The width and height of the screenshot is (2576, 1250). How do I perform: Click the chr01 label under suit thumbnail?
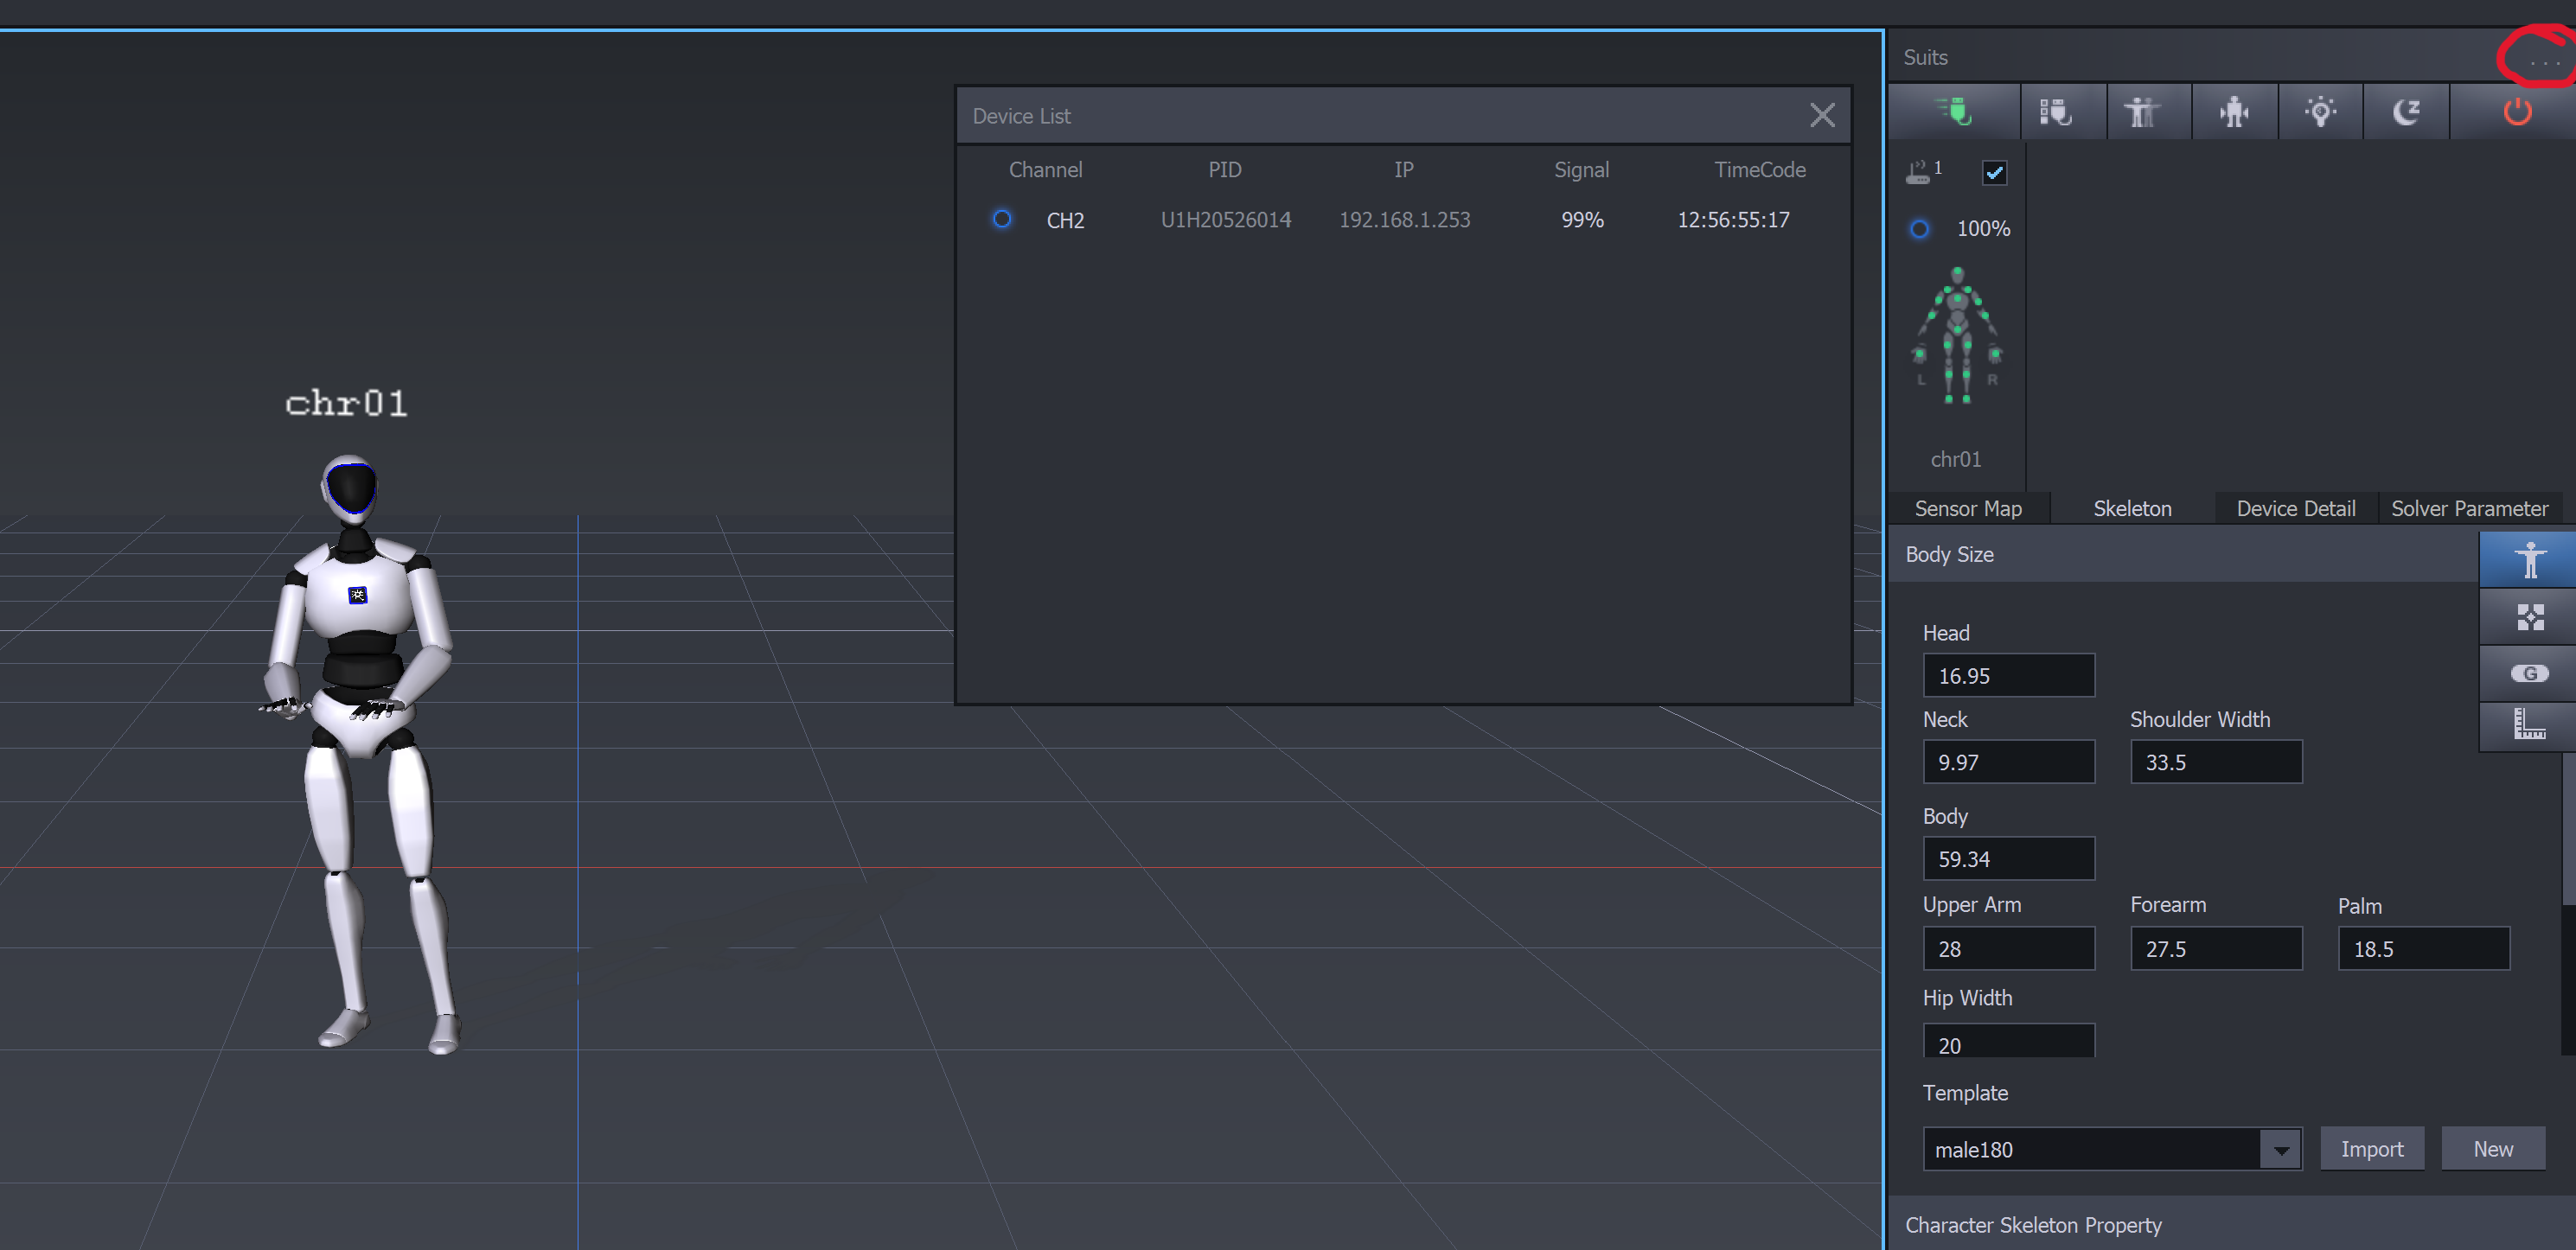click(1955, 459)
